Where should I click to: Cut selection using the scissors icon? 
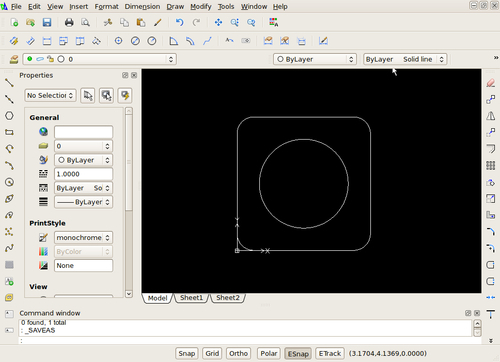pyautogui.click(x=108, y=22)
